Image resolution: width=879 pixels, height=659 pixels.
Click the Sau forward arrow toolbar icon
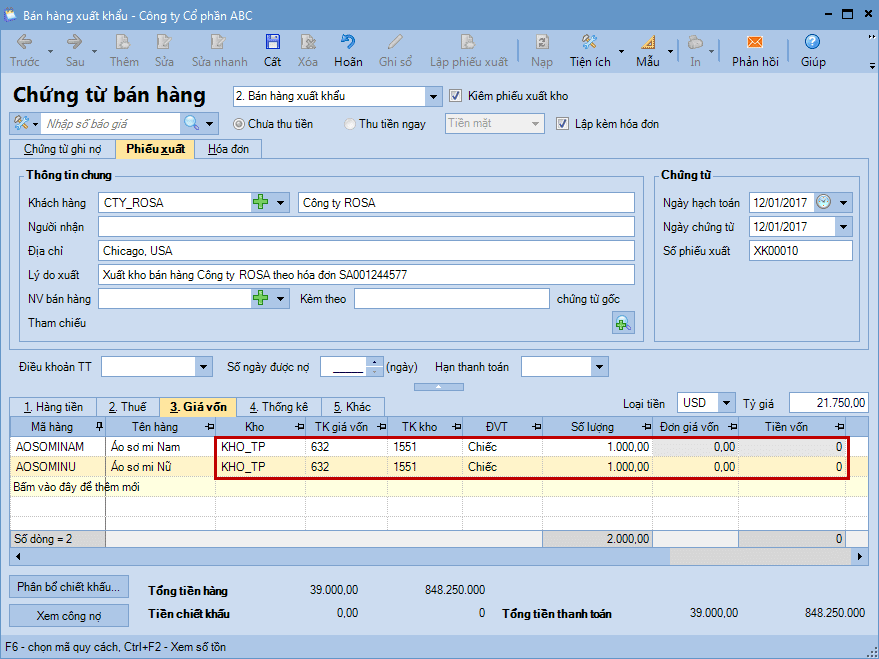click(x=75, y=42)
